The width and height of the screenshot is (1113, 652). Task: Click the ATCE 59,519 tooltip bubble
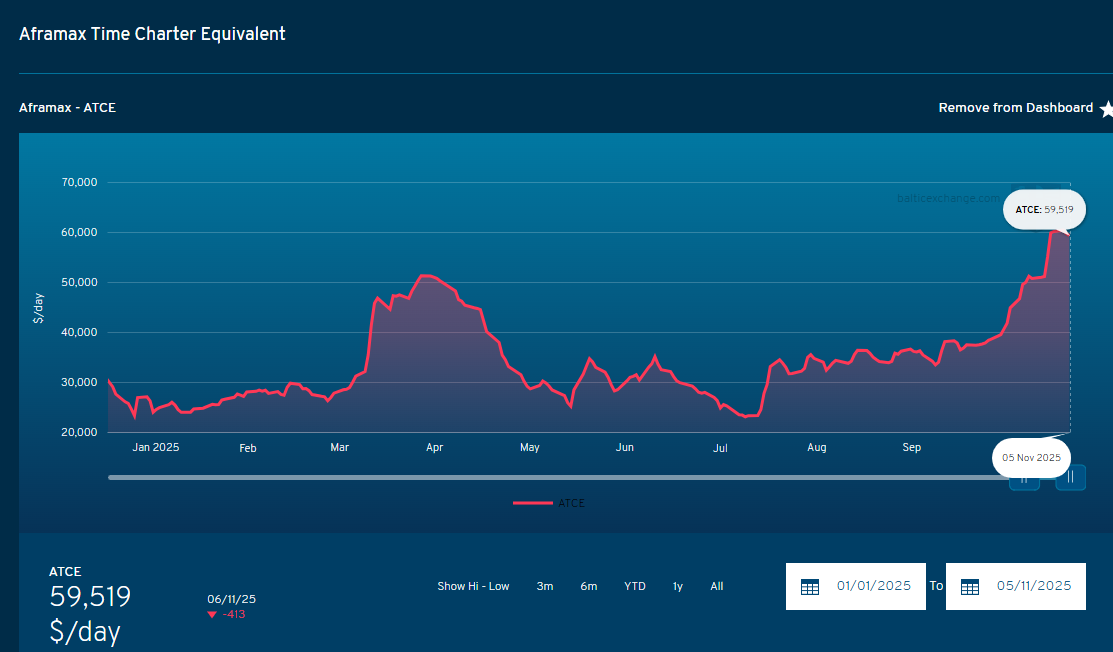point(1043,210)
